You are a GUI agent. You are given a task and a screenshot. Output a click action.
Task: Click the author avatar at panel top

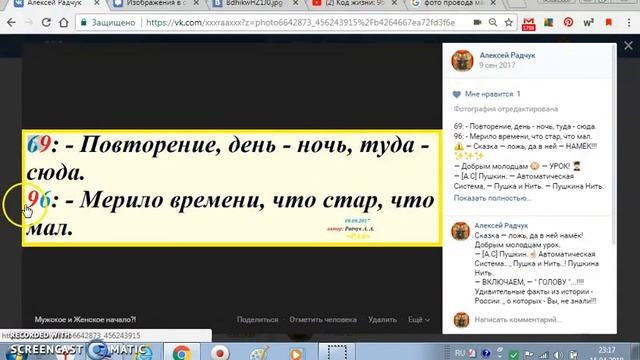pyautogui.click(x=462, y=60)
